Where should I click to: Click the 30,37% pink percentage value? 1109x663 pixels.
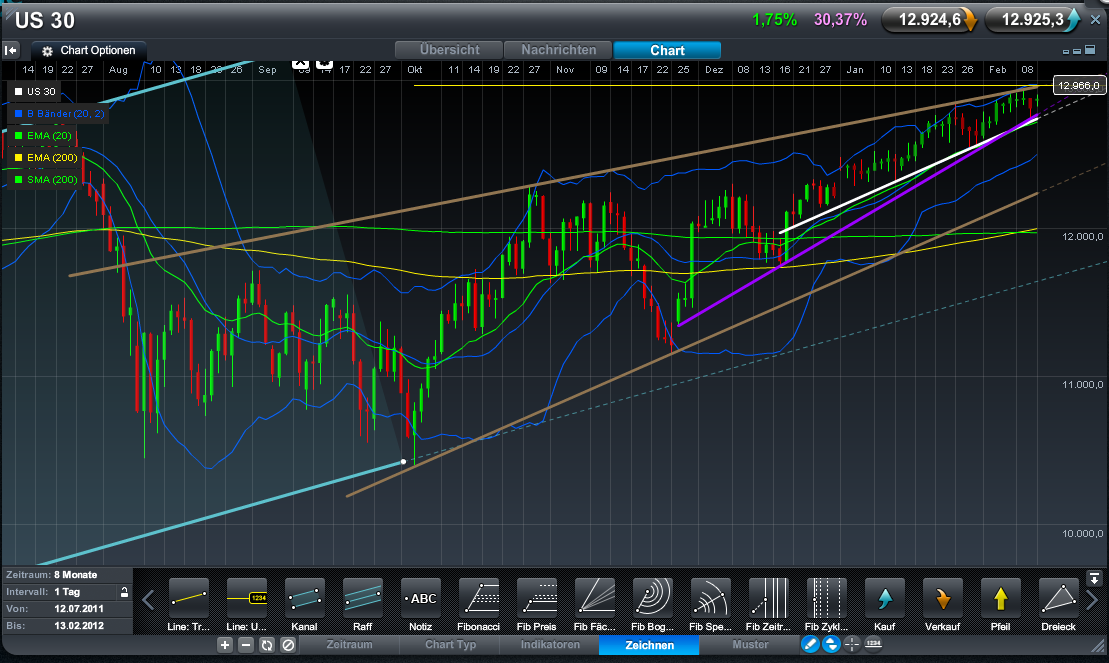pyautogui.click(x=840, y=20)
